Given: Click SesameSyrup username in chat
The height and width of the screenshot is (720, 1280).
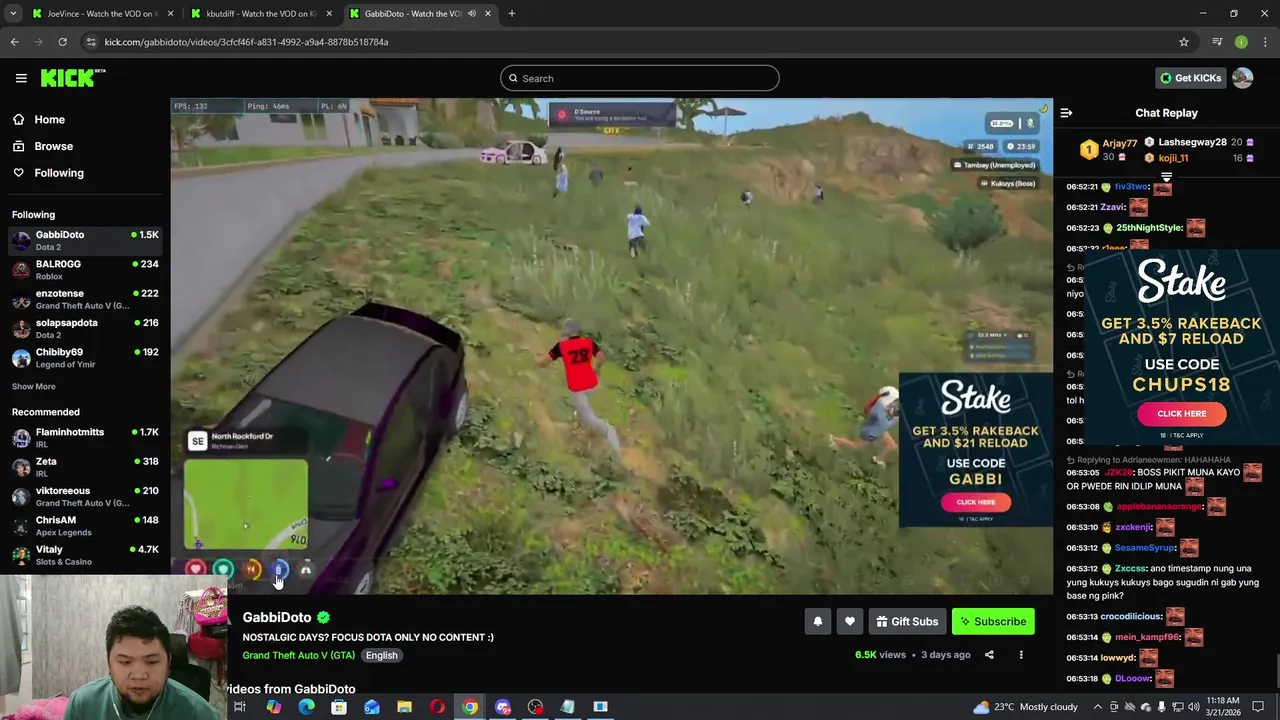Looking at the screenshot, I should 1144,548.
